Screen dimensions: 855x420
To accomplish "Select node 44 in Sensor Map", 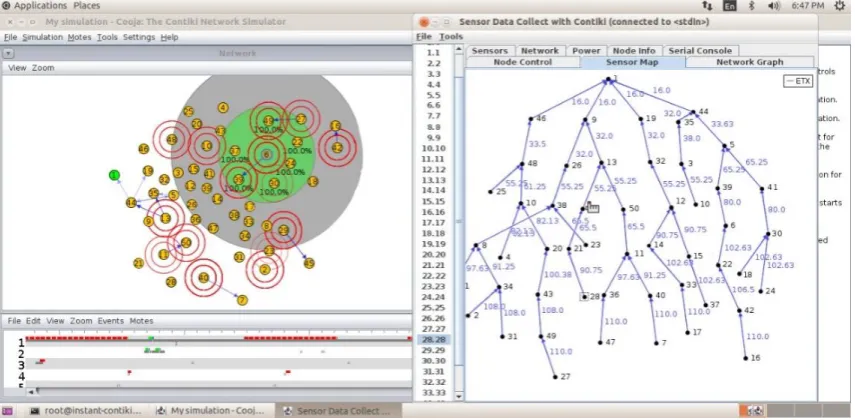I will (x=693, y=112).
